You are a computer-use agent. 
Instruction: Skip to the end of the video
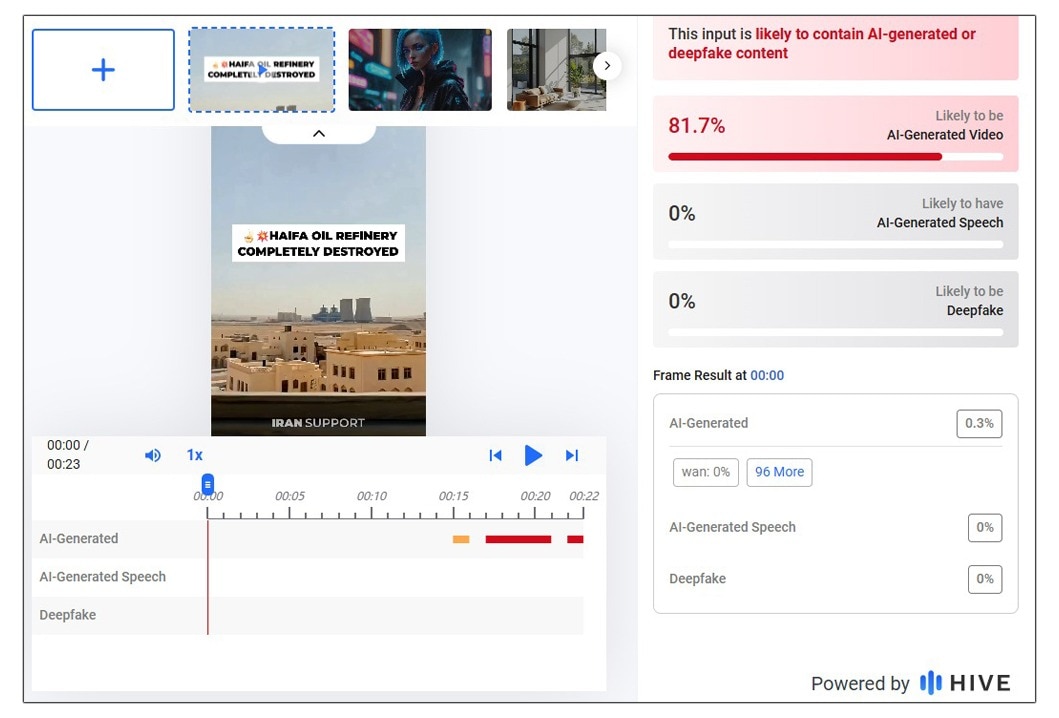(571, 455)
